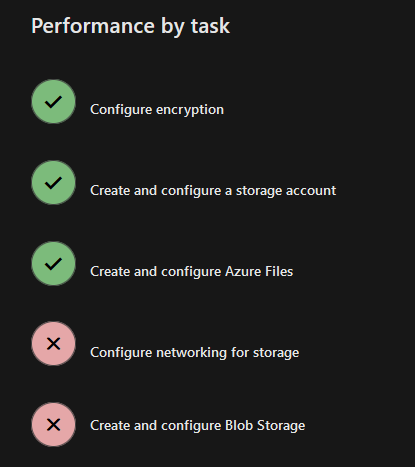Click the last status circle in the list

click(53, 425)
